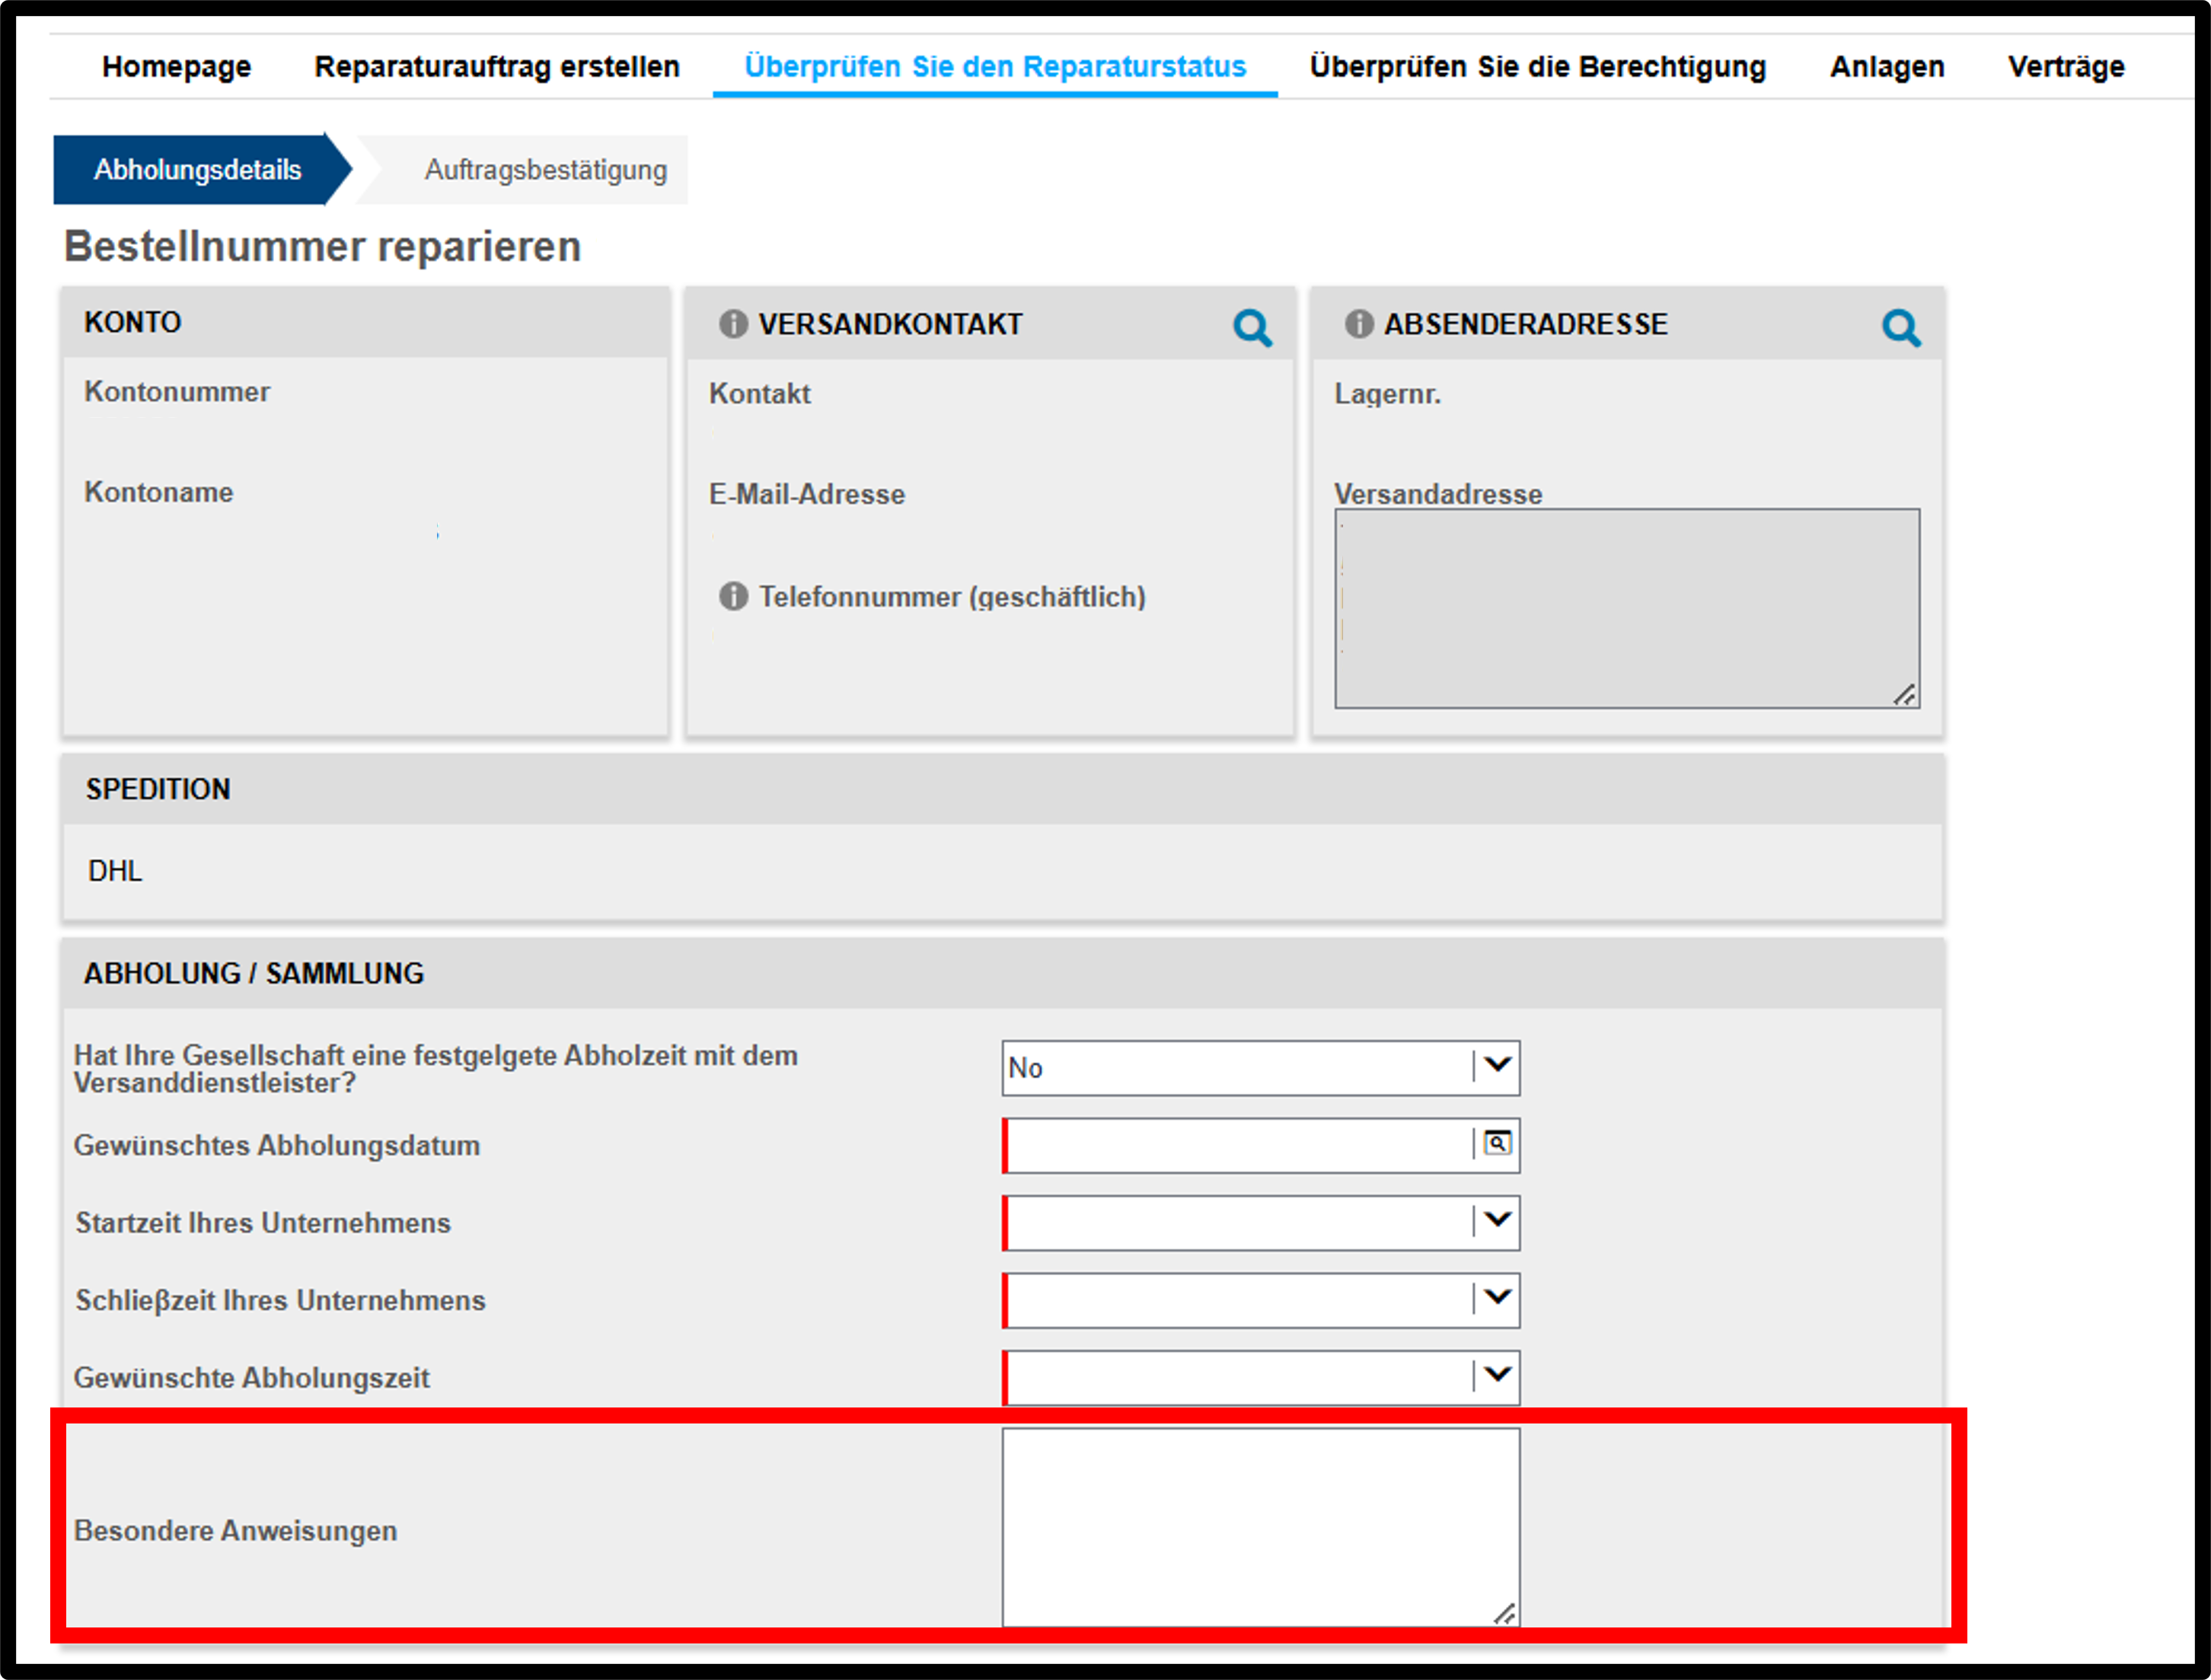Expand the Startzeit Ihres Unternehmens dropdown
This screenshot has height=1680, width=2211.
click(1261, 1223)
